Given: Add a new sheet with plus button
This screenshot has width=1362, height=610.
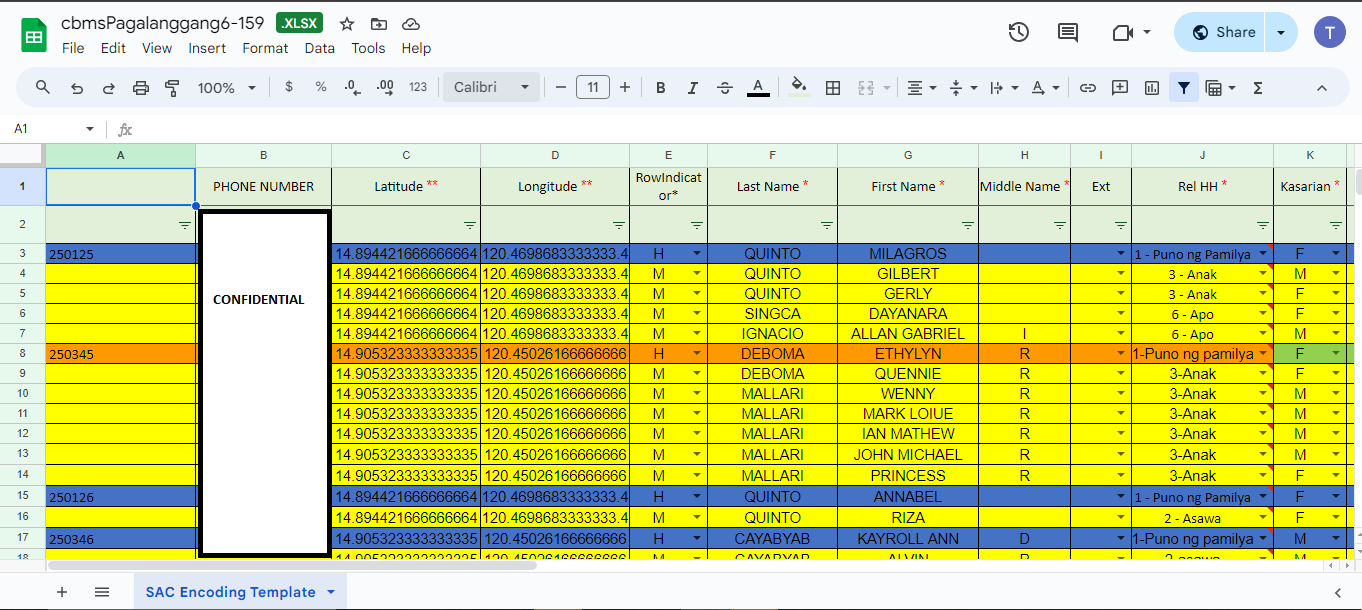Looking at the screenshot, I should 62,592.
